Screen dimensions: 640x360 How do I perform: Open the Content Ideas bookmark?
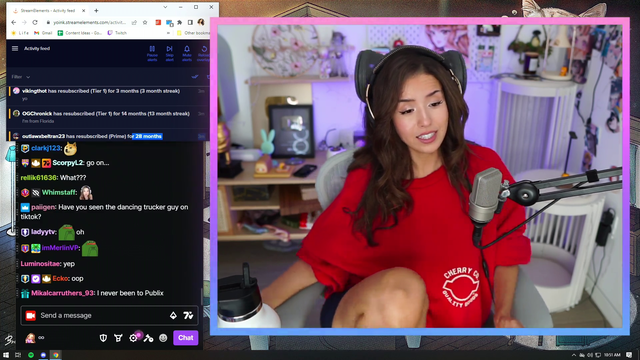point(80,33)
